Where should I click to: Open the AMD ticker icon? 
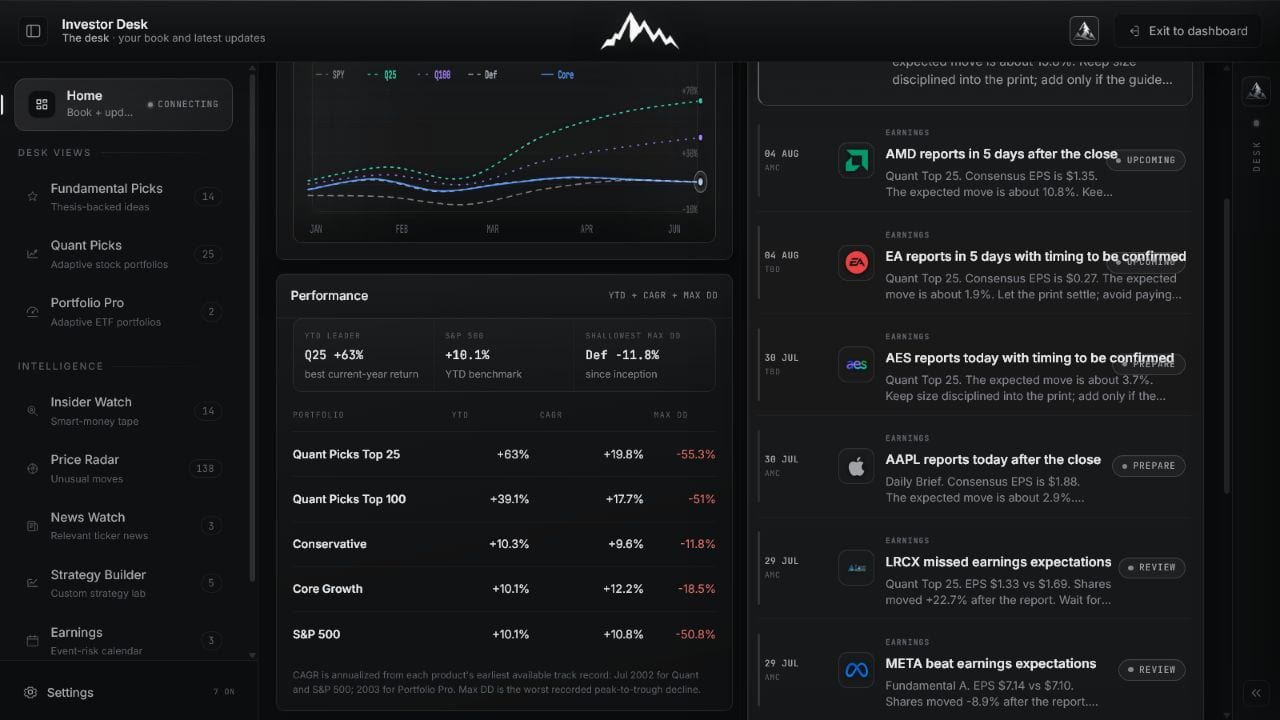pyautogui.click(x=856, y=161)
